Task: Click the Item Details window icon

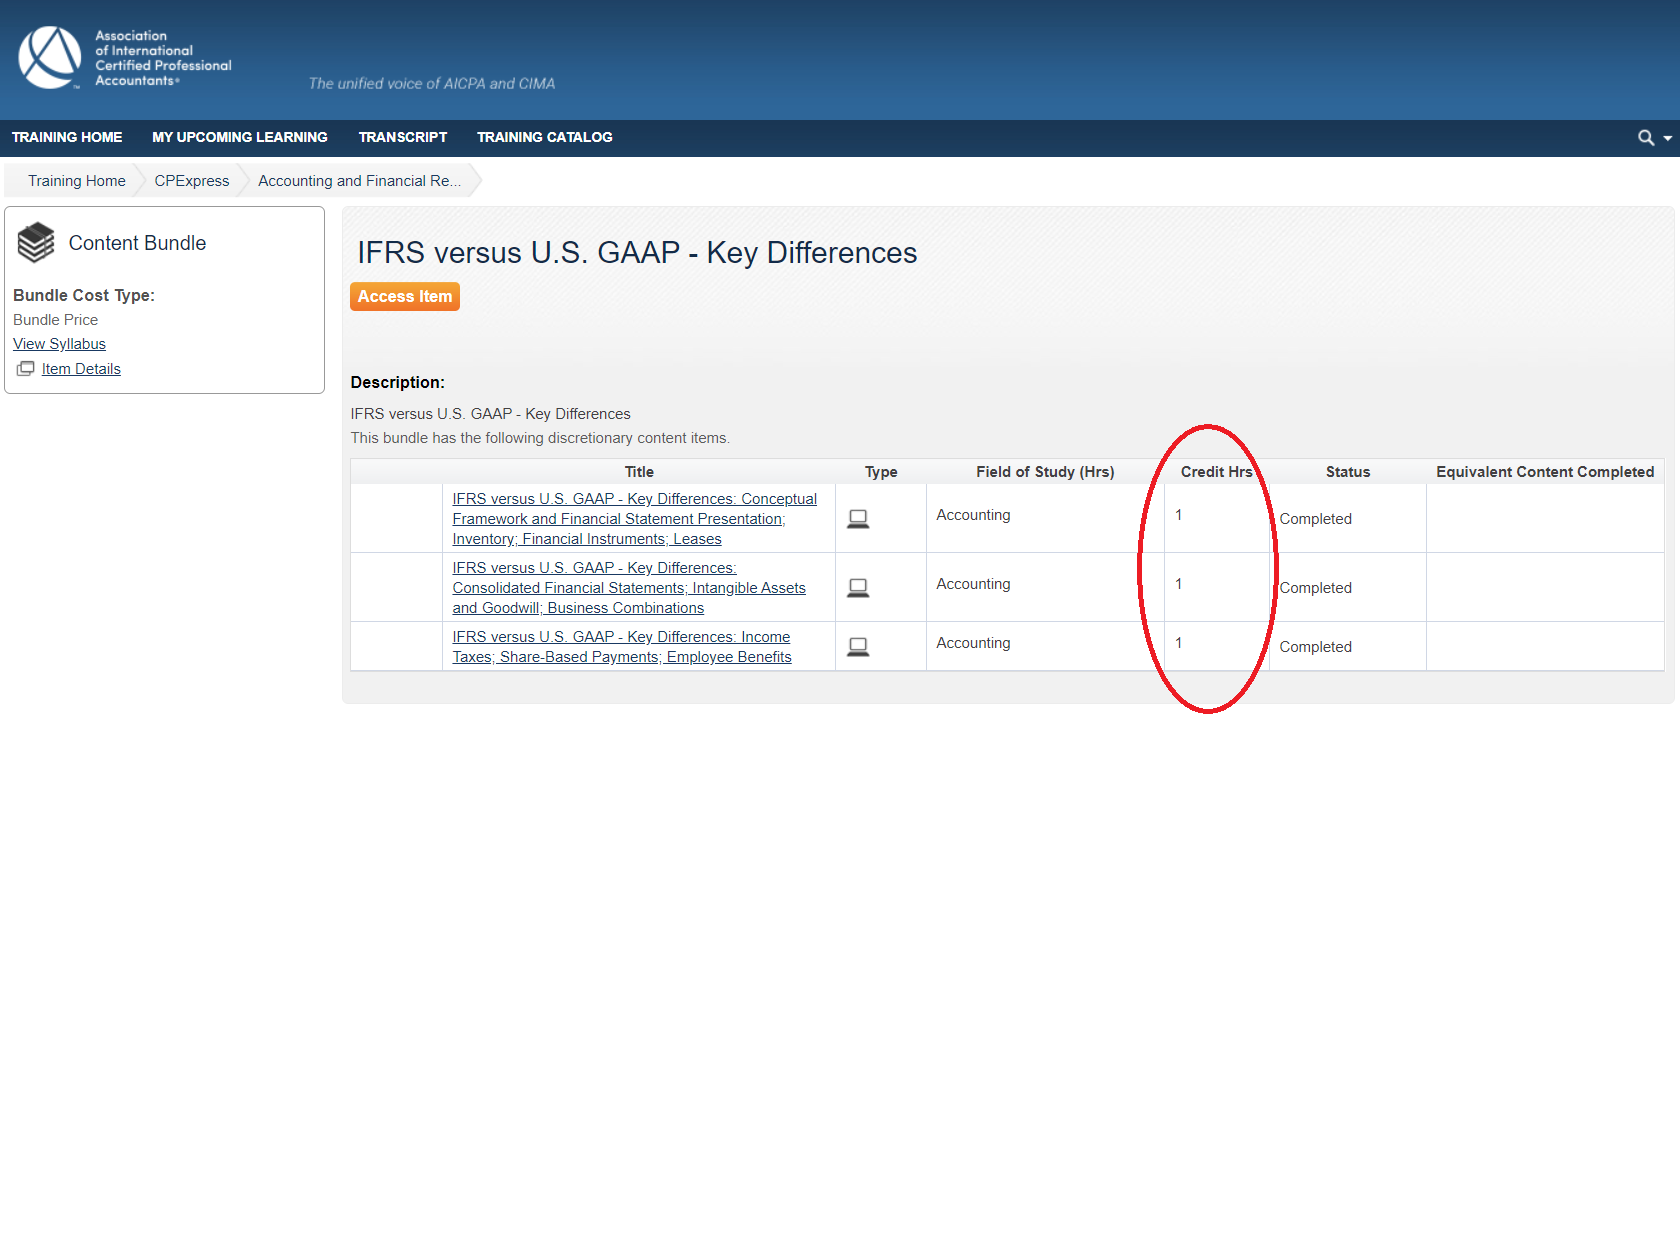Action: coord(25,368)
